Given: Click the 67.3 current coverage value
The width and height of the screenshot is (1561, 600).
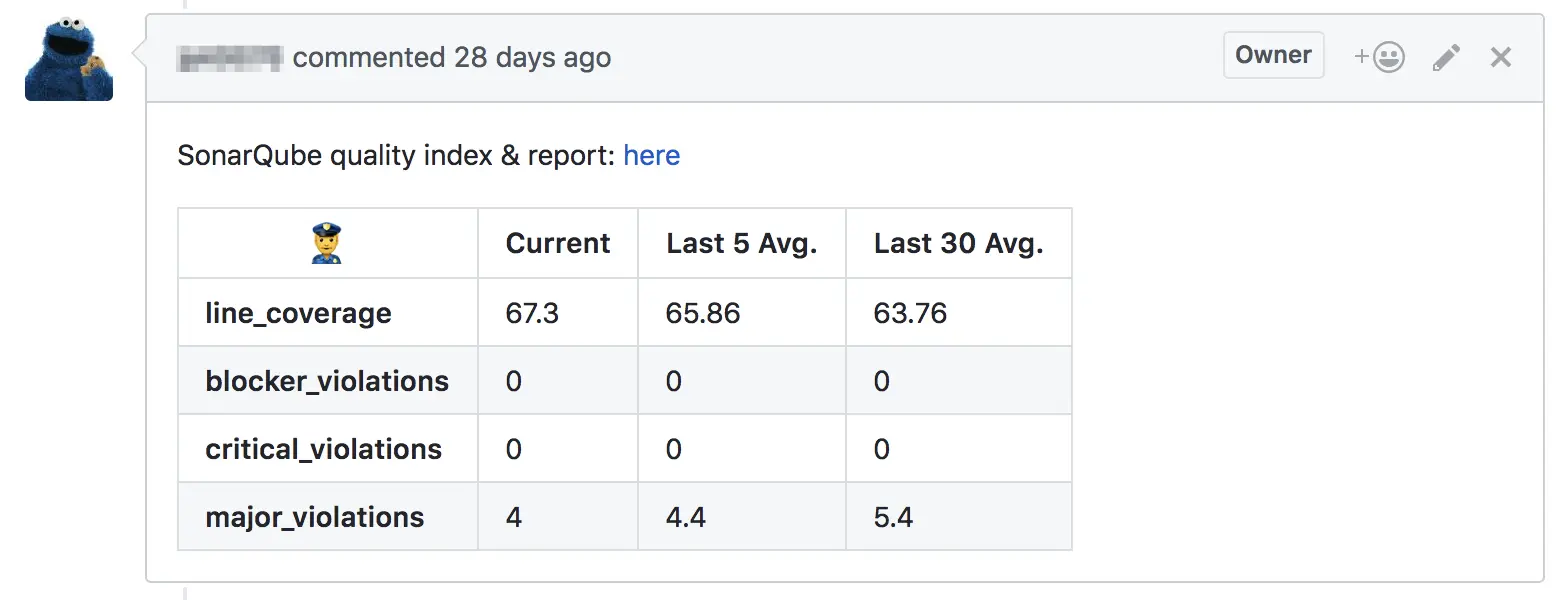Looking at the screenshot, I should coord(532,314).
